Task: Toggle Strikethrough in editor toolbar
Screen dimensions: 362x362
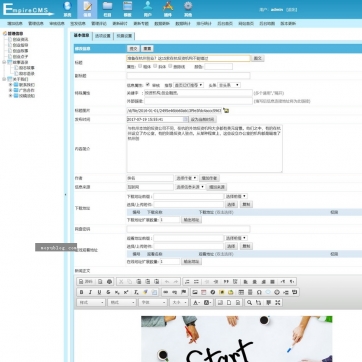Action: point(108,292)
